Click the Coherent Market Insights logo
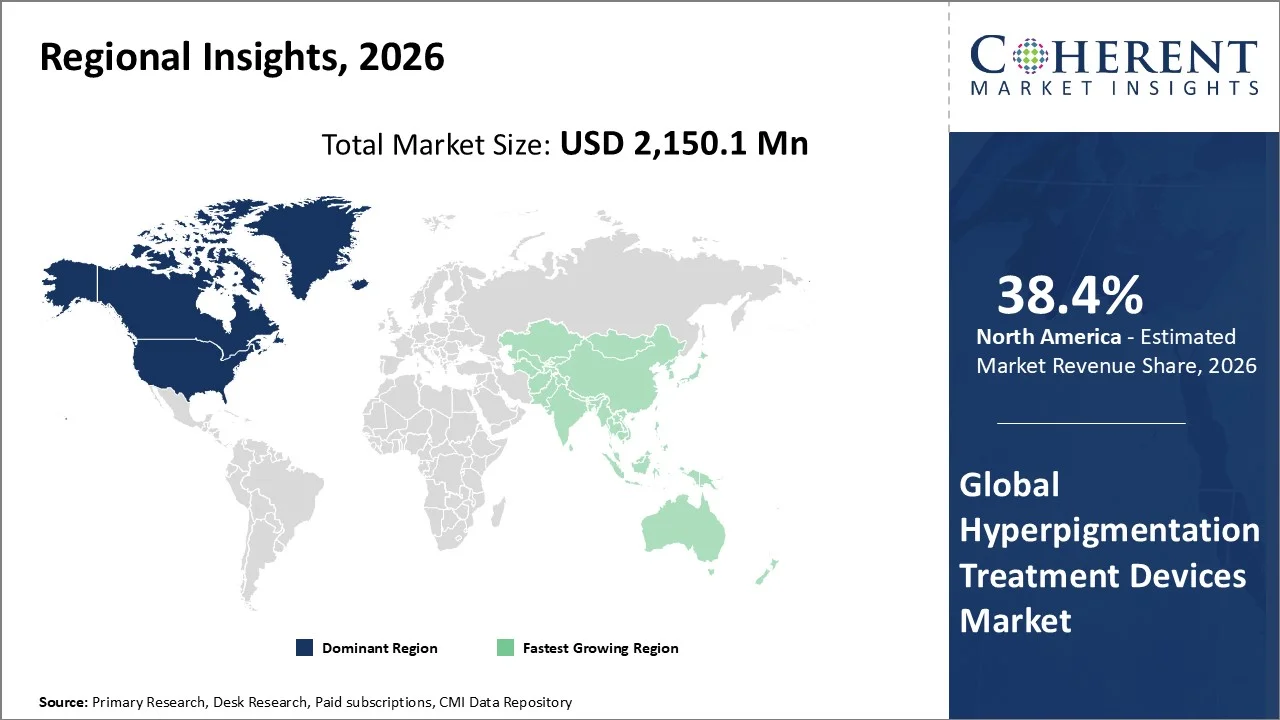1280x720 pixels. point(1113,64)
